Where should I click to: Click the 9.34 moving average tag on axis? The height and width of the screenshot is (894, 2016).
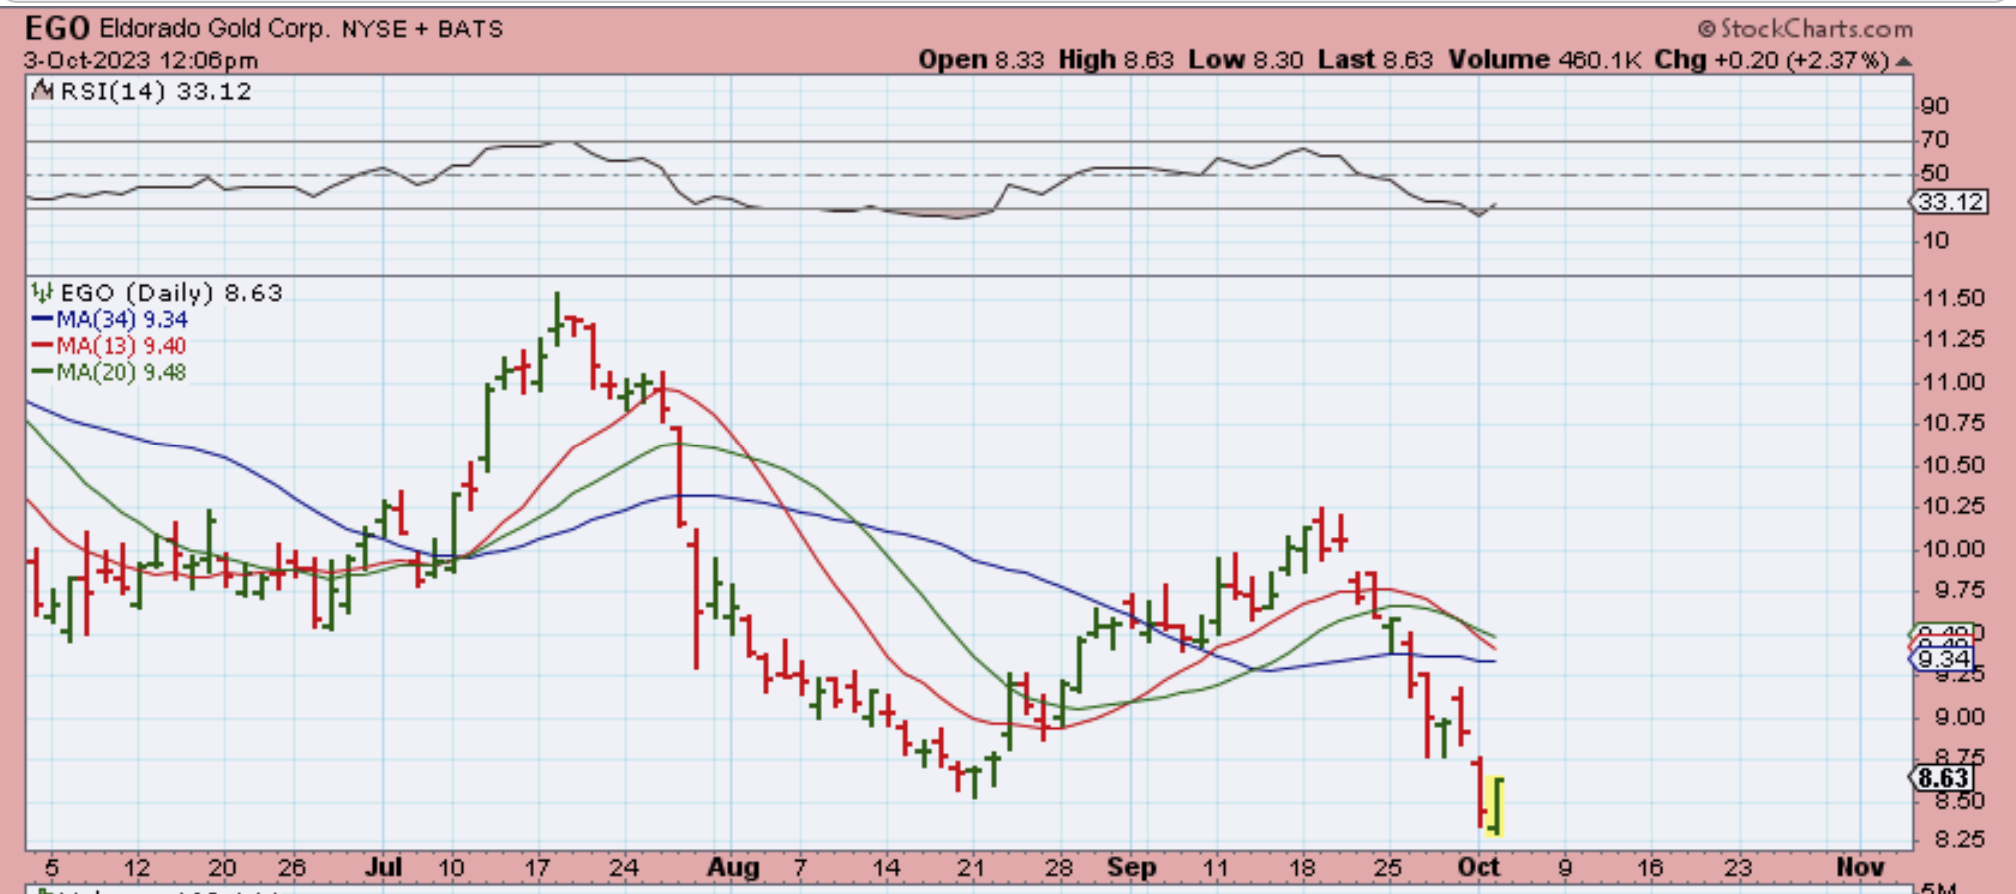coord(1943,659)
